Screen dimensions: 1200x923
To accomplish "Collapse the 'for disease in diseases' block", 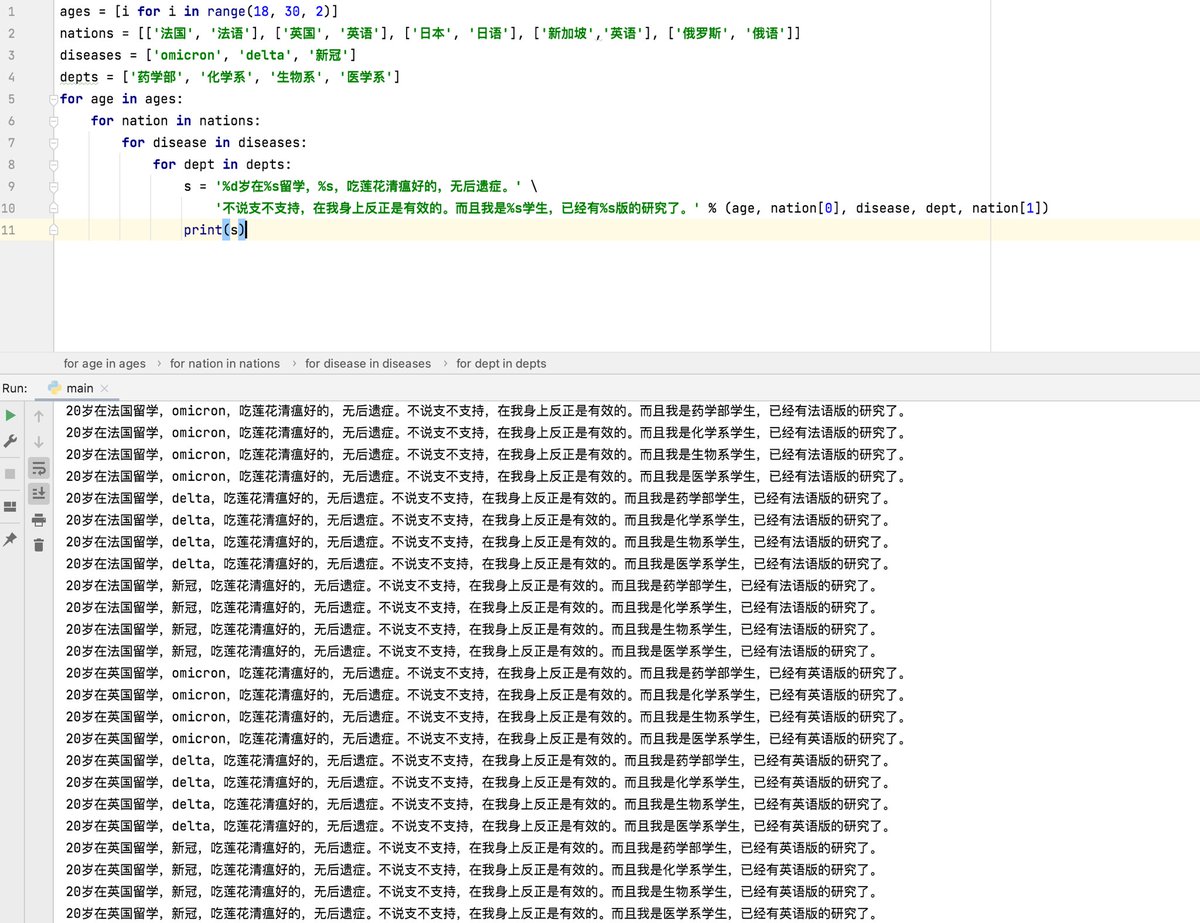I will (x=52, y=142).
